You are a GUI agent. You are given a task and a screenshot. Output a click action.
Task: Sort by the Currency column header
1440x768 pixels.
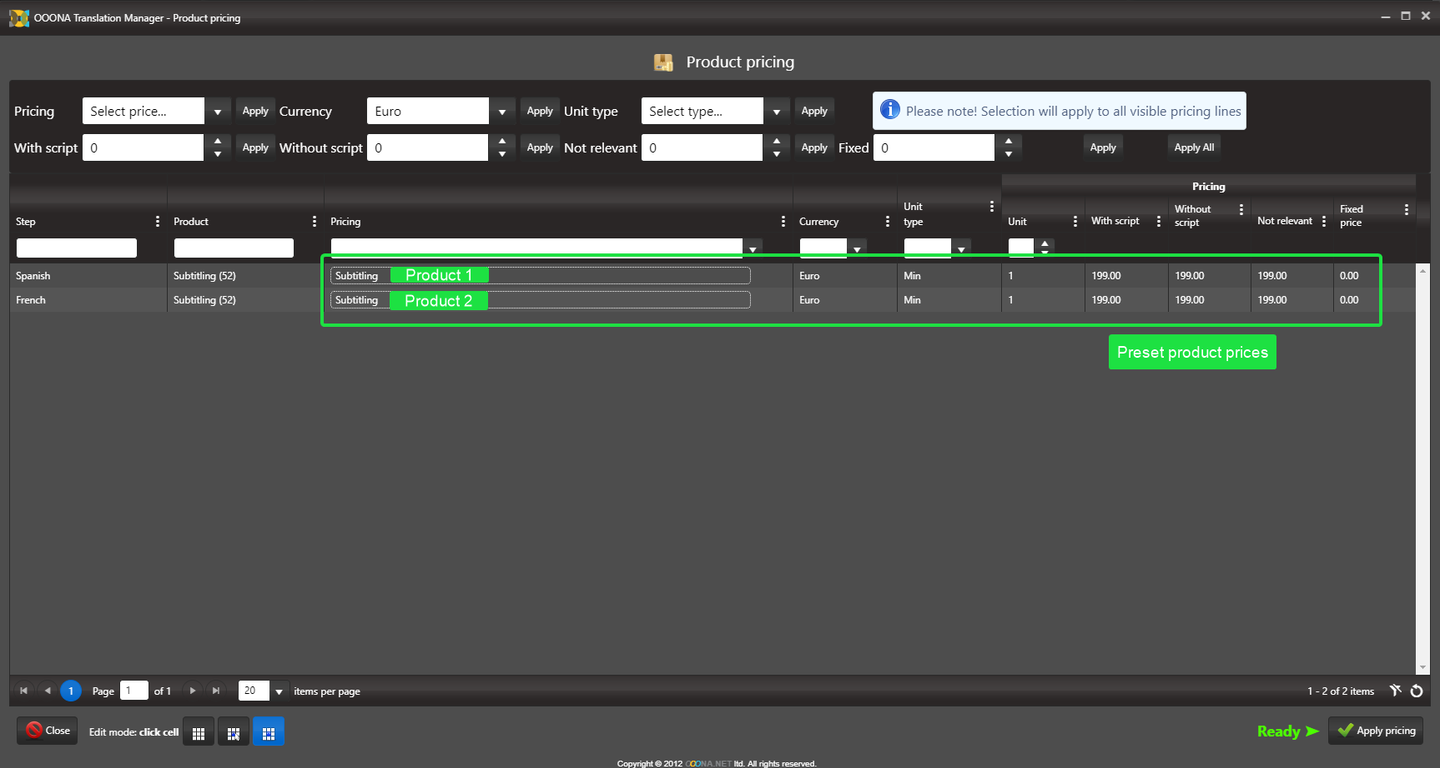coord(819,222)
